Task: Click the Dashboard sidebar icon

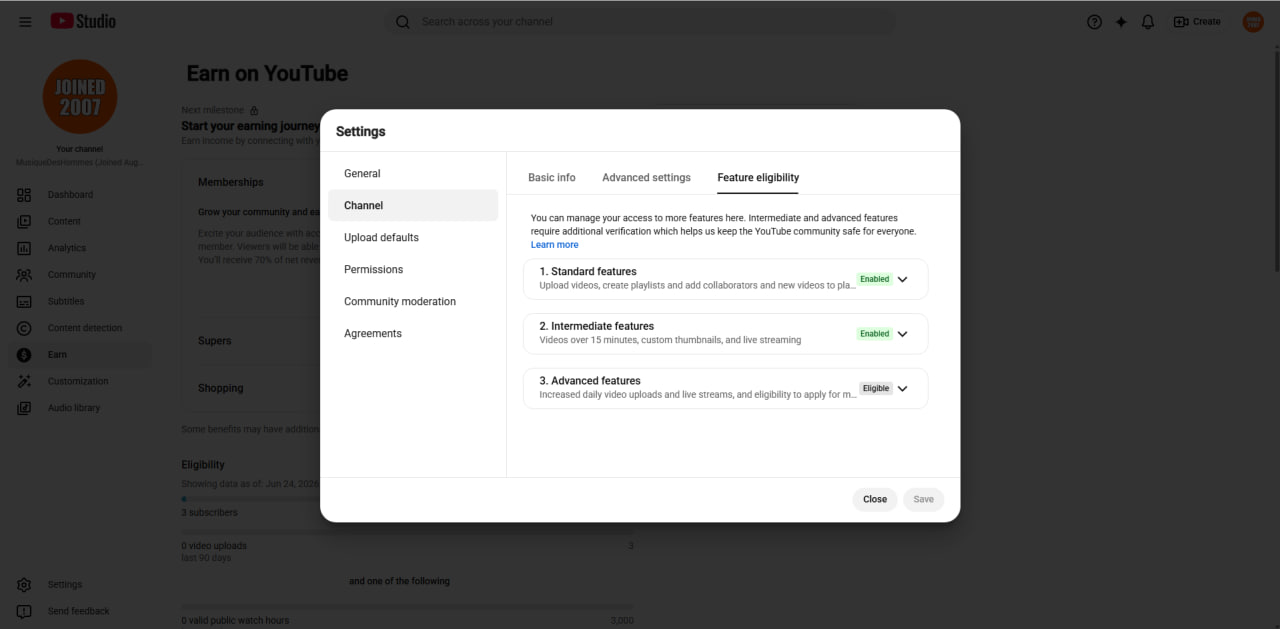Action: click(x=24, y=195)
